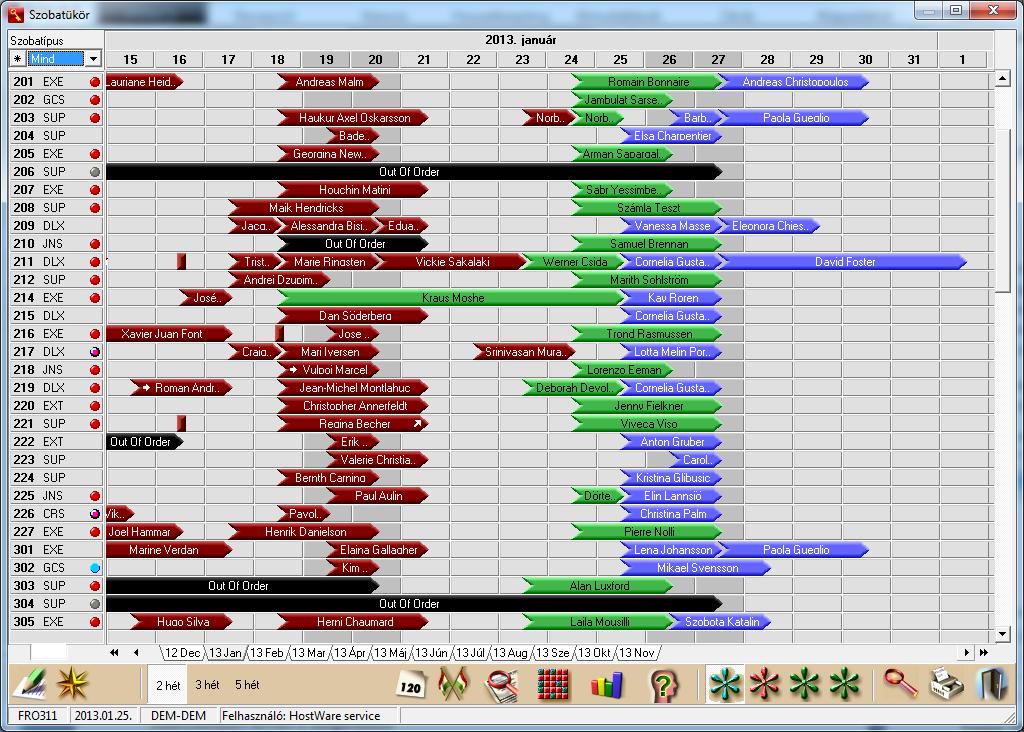Open help with the question mark head icon
This screenshot has width=1024, height=732.
click(664, 685)
